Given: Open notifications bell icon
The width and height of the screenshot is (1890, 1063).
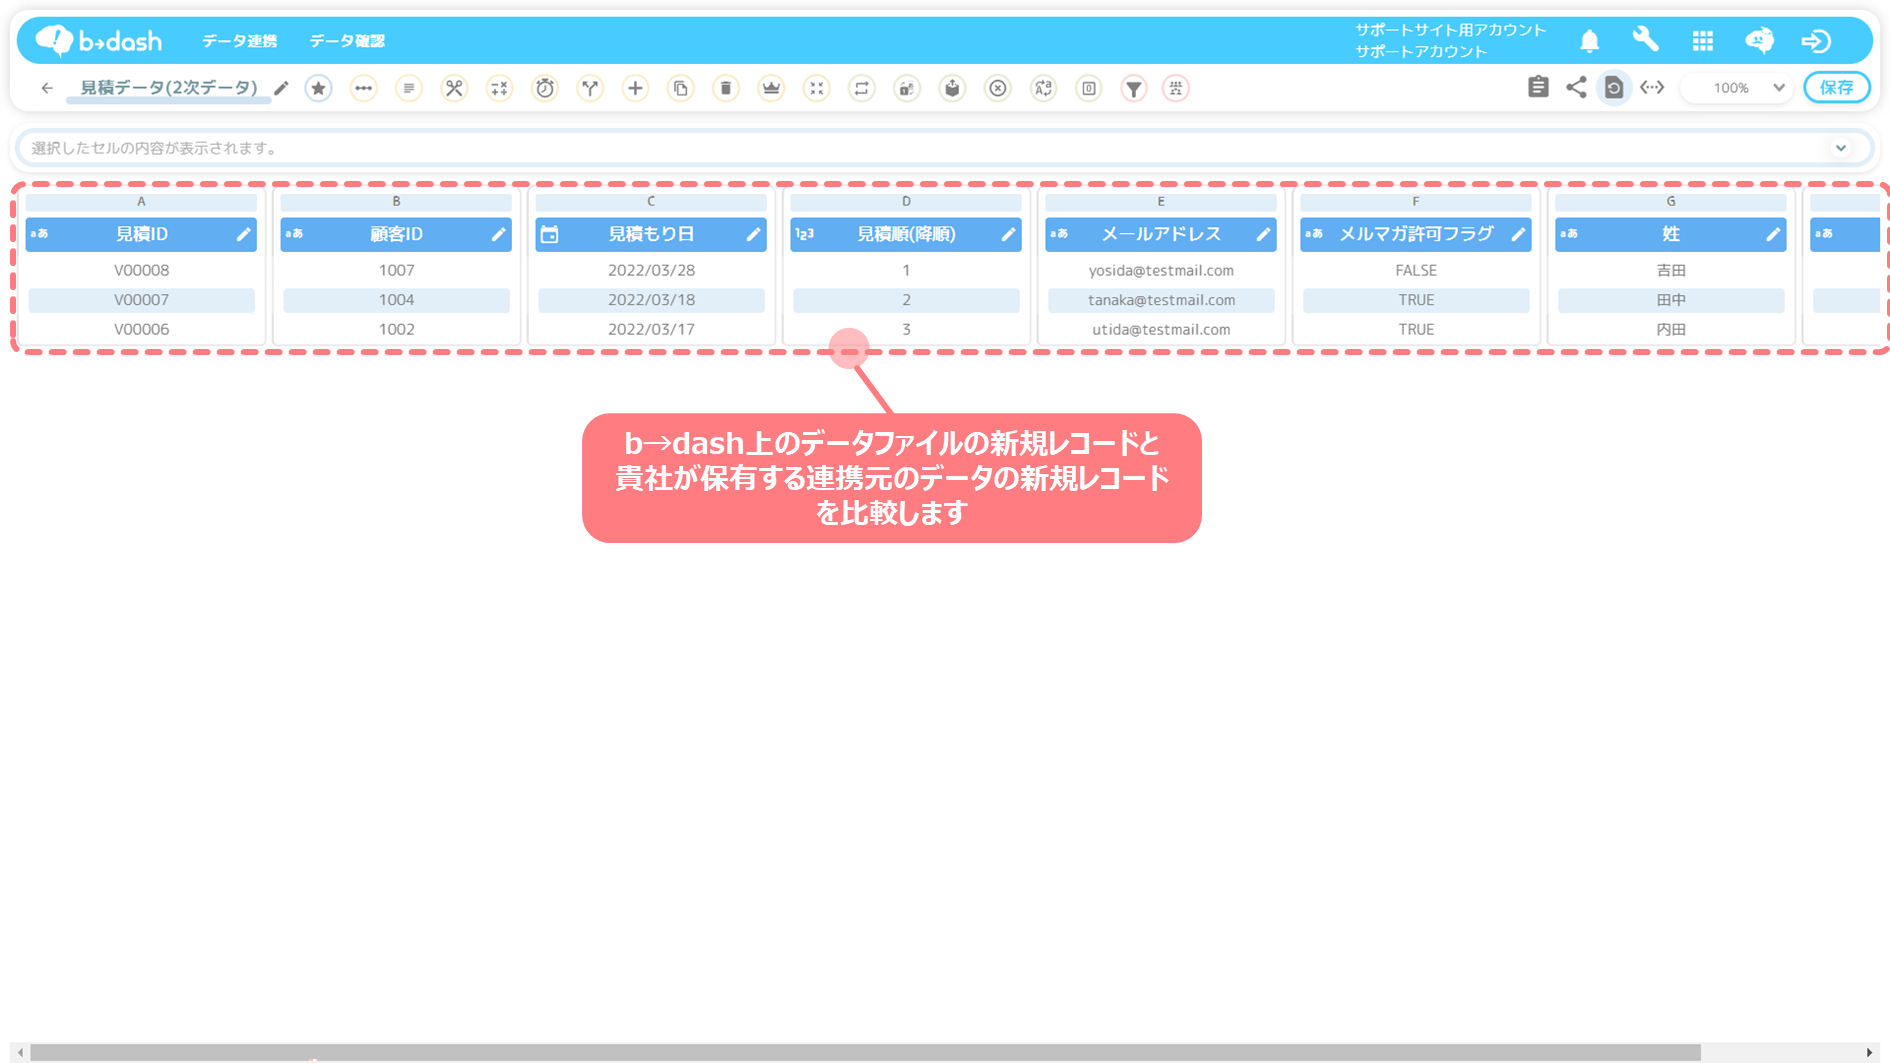Looking at the screenshot, I should pos(1589,41).
